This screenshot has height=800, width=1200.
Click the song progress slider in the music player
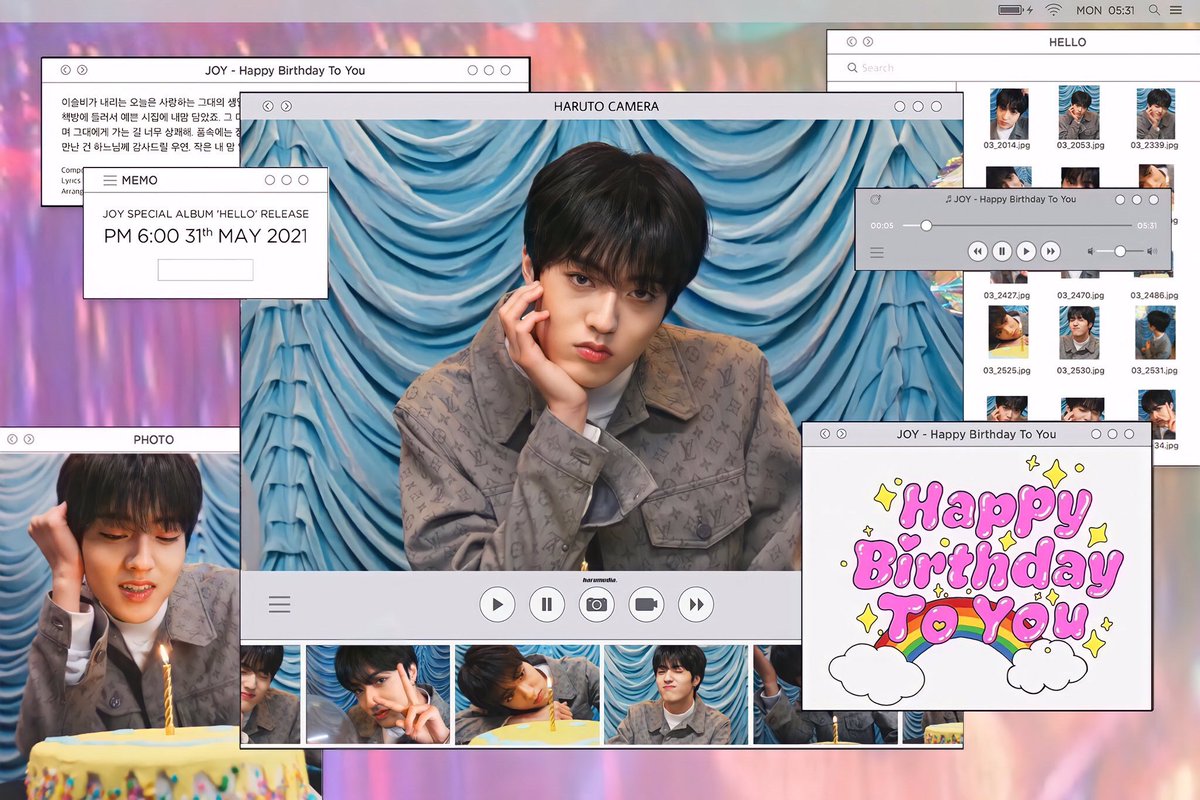tap(927, 225)
